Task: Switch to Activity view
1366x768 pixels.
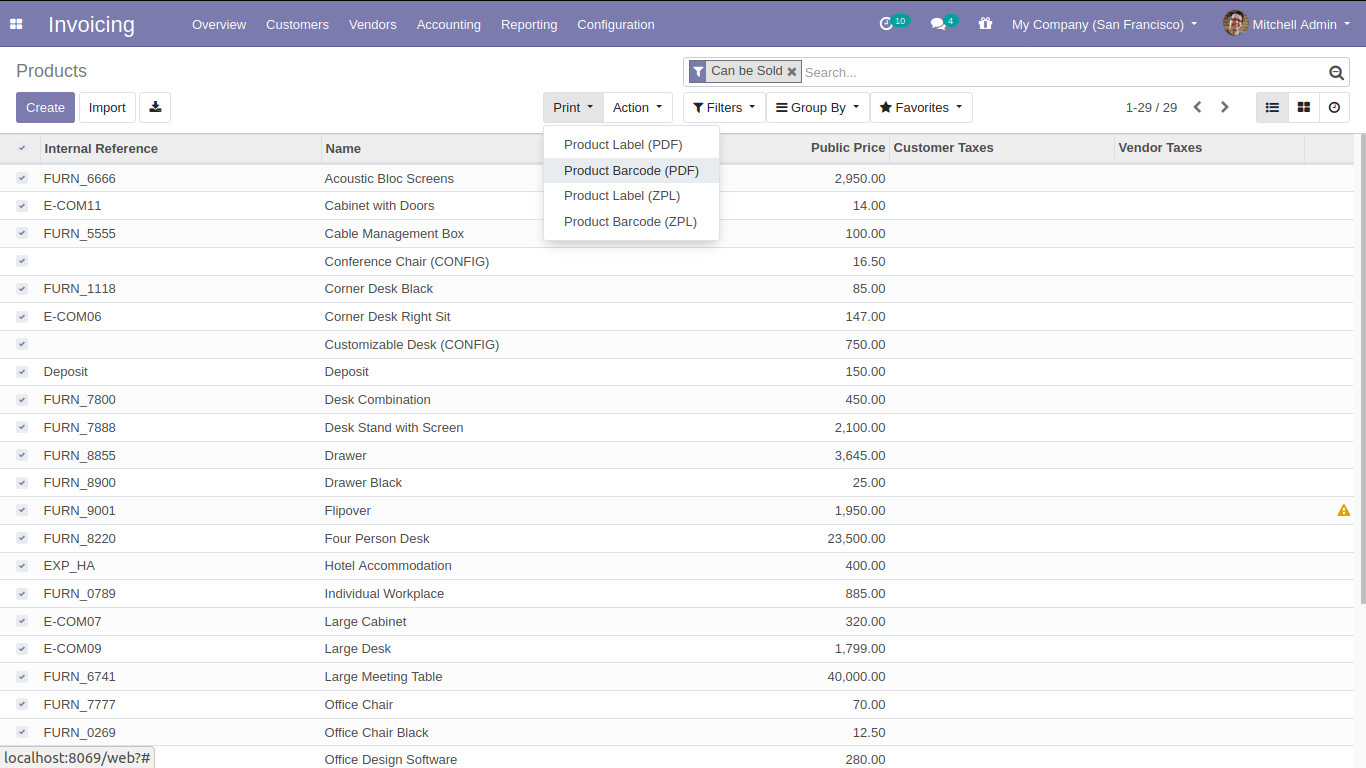Action: [1334, 108]
